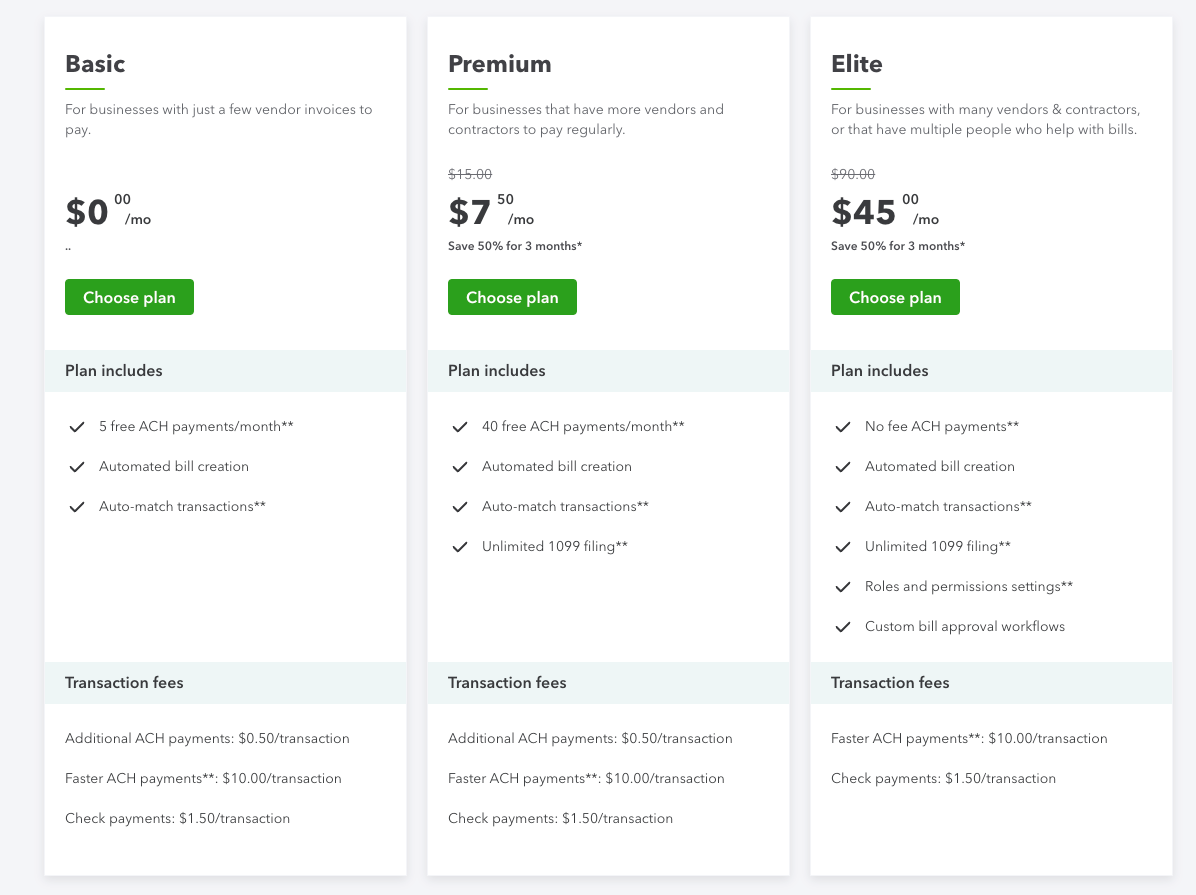Click Premium's Automated bill creation checkmark
This screenshot has width=1196, height=895.
460,467
